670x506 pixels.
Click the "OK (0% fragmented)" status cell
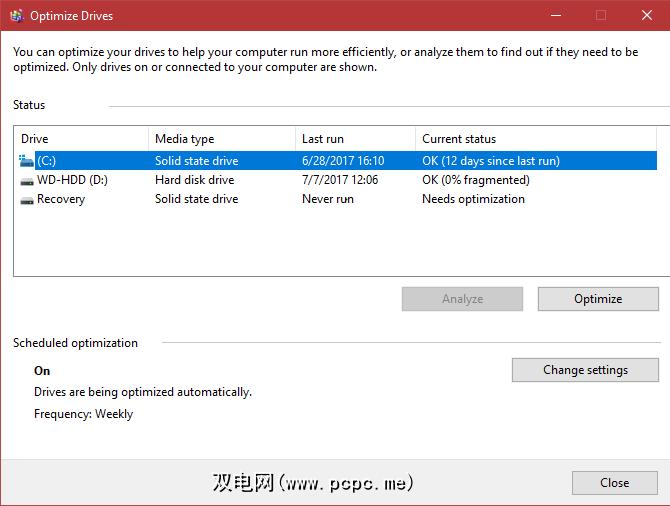tap(476, 180)
